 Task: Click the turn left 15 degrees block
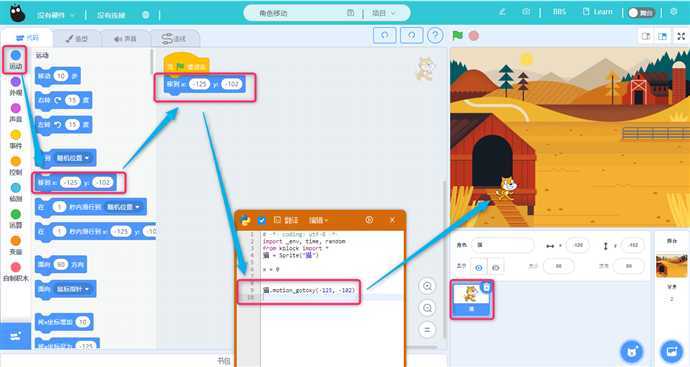click(x=63, y=125)
